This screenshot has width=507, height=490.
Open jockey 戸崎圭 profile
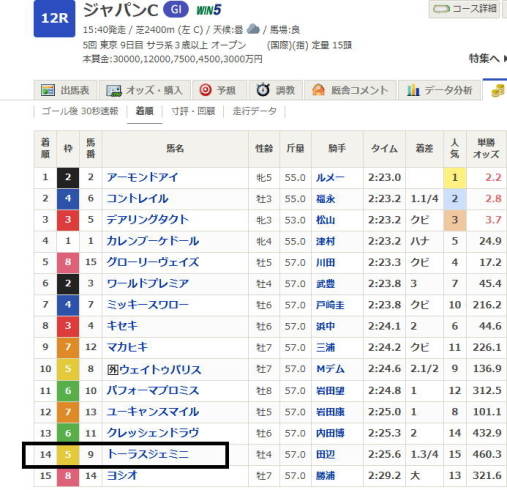point(330,305)
